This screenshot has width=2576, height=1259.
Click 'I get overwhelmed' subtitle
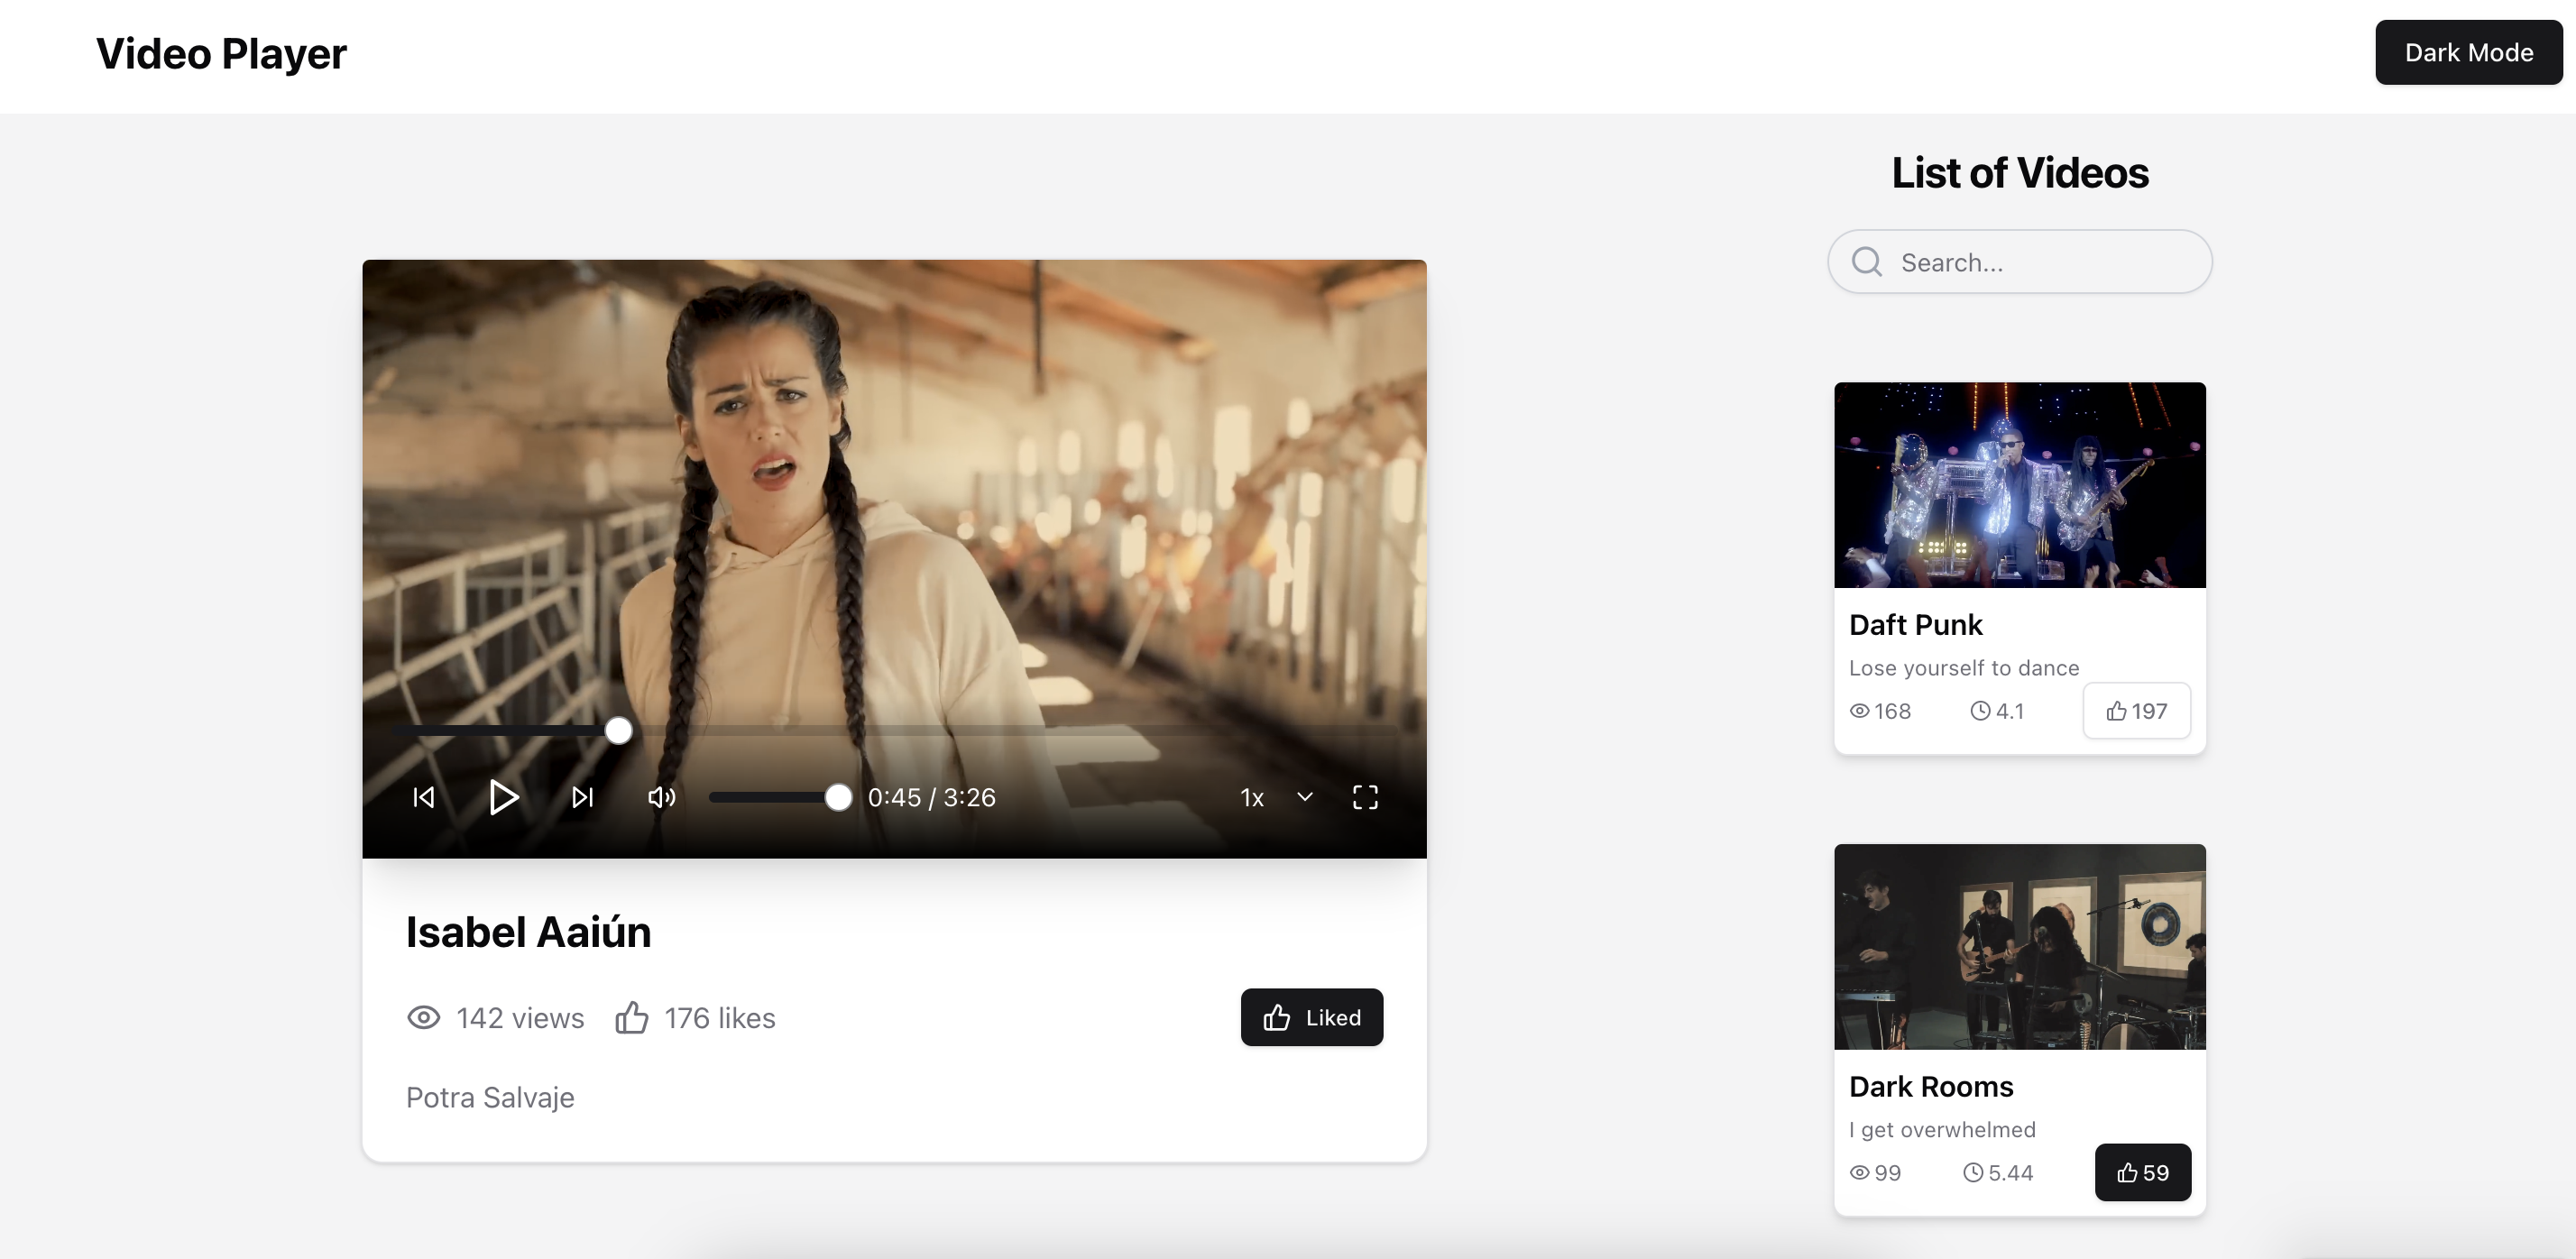1942,1130
